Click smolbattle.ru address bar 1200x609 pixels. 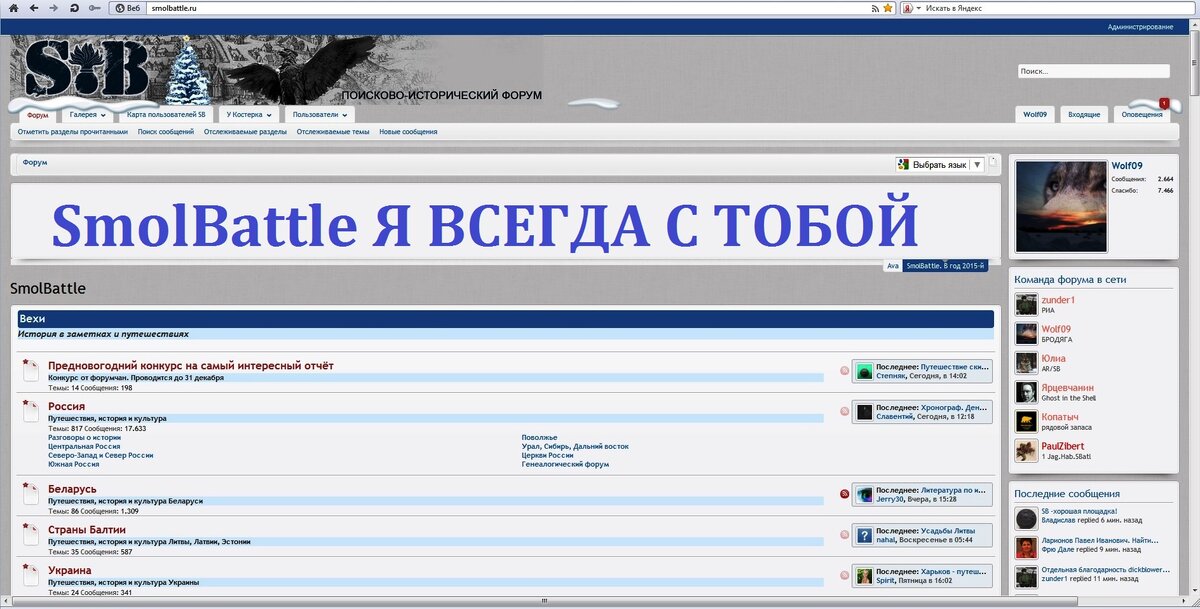tap(508, 8)
